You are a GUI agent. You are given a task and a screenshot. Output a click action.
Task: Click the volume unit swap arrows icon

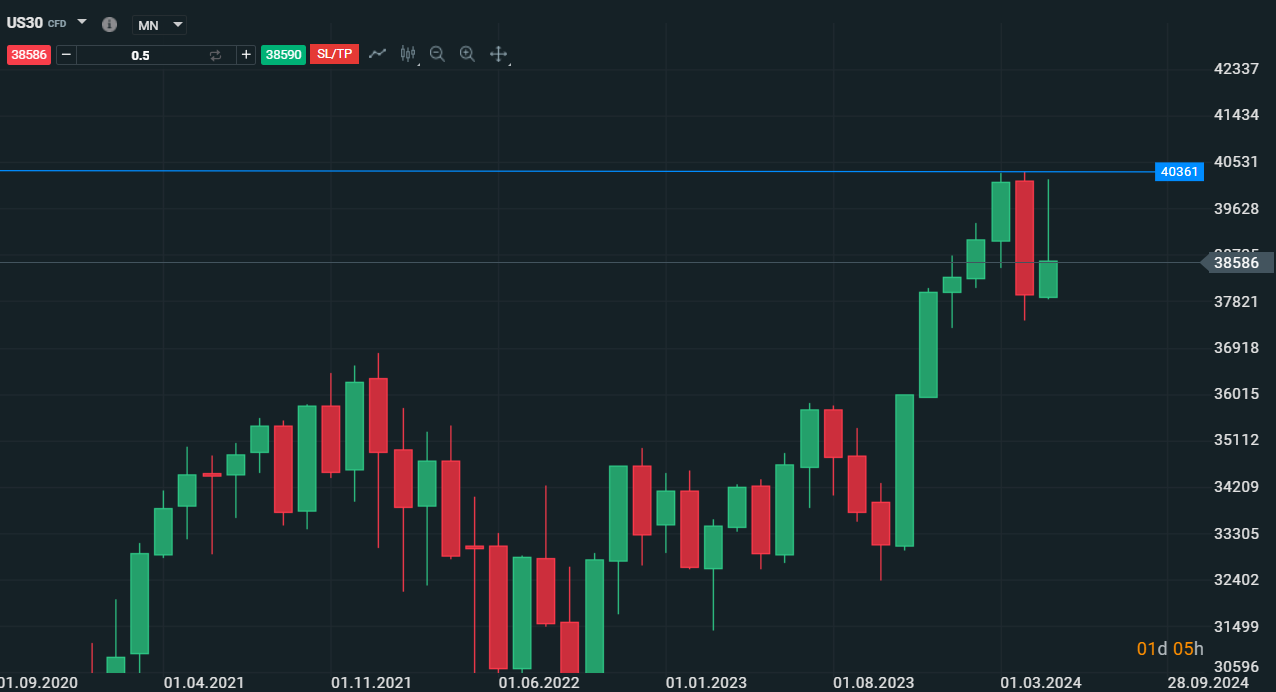215,55
